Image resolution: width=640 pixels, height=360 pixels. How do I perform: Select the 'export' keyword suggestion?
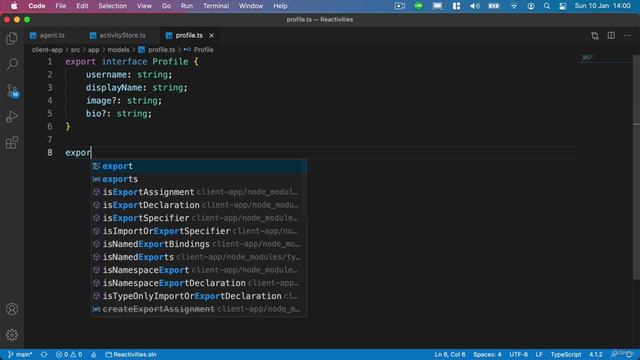199,166
